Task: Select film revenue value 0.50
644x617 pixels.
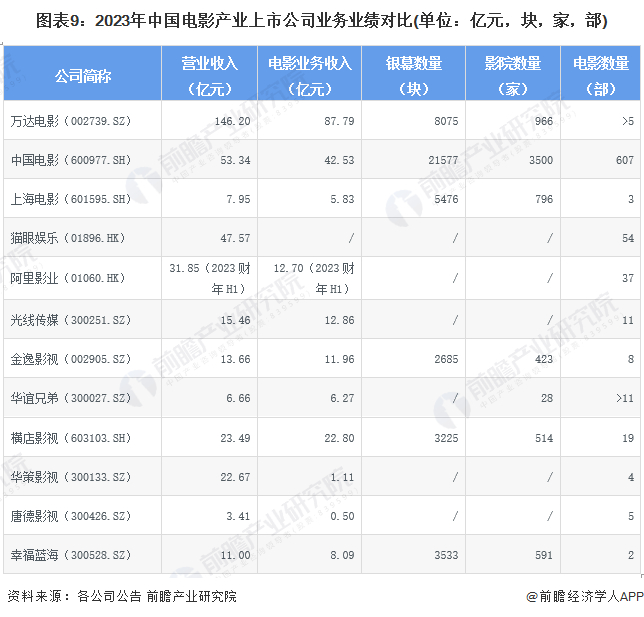Action: [x=342, y=516]
